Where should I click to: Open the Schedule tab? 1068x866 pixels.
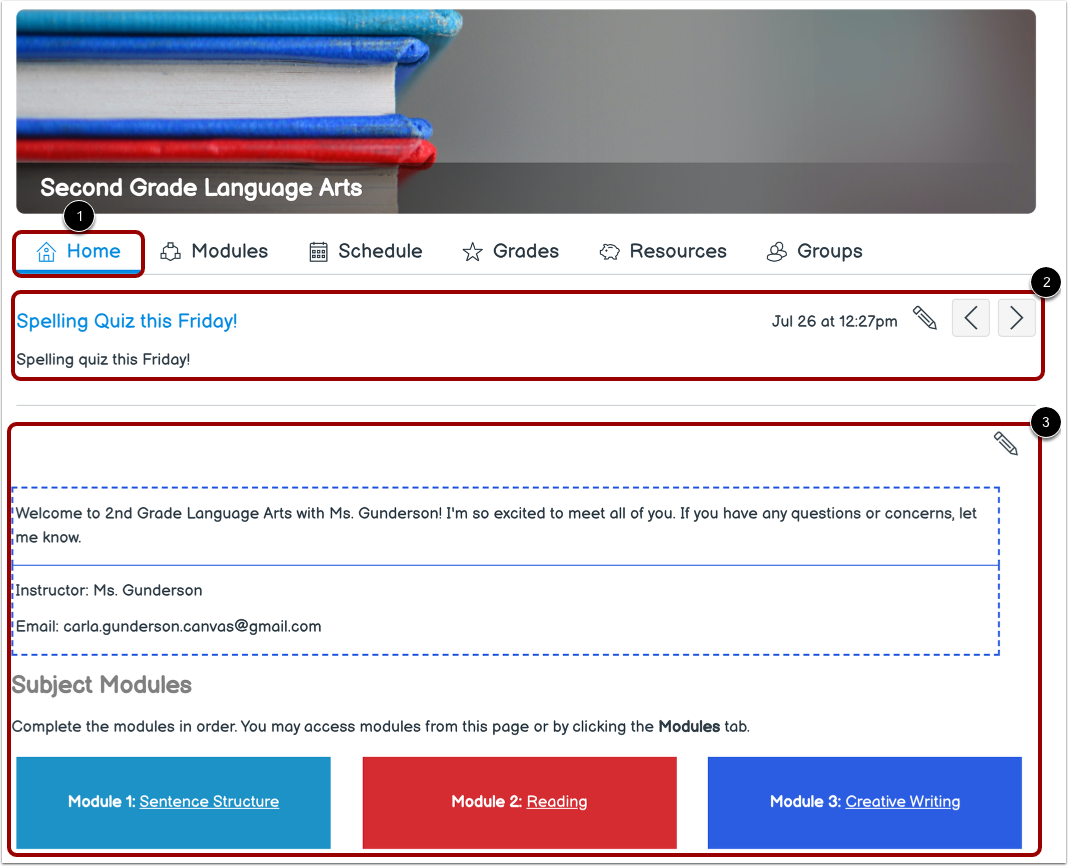click(x=380, y=251)
